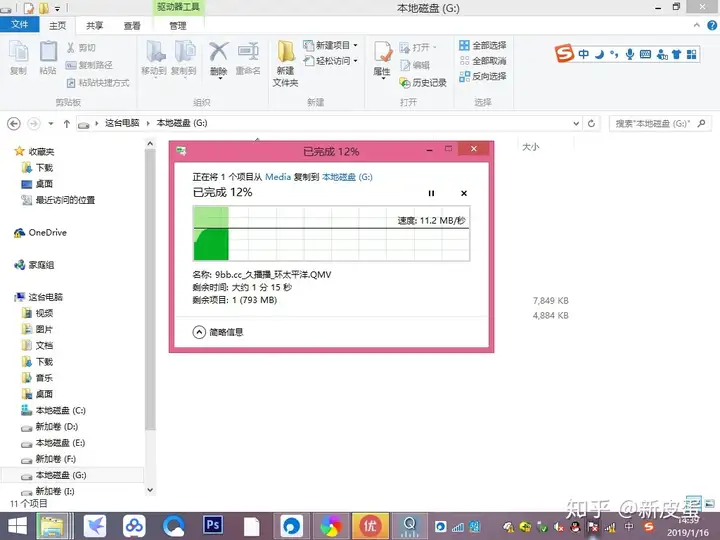Collapse the ribbon with the chevron

coord(697,25)
